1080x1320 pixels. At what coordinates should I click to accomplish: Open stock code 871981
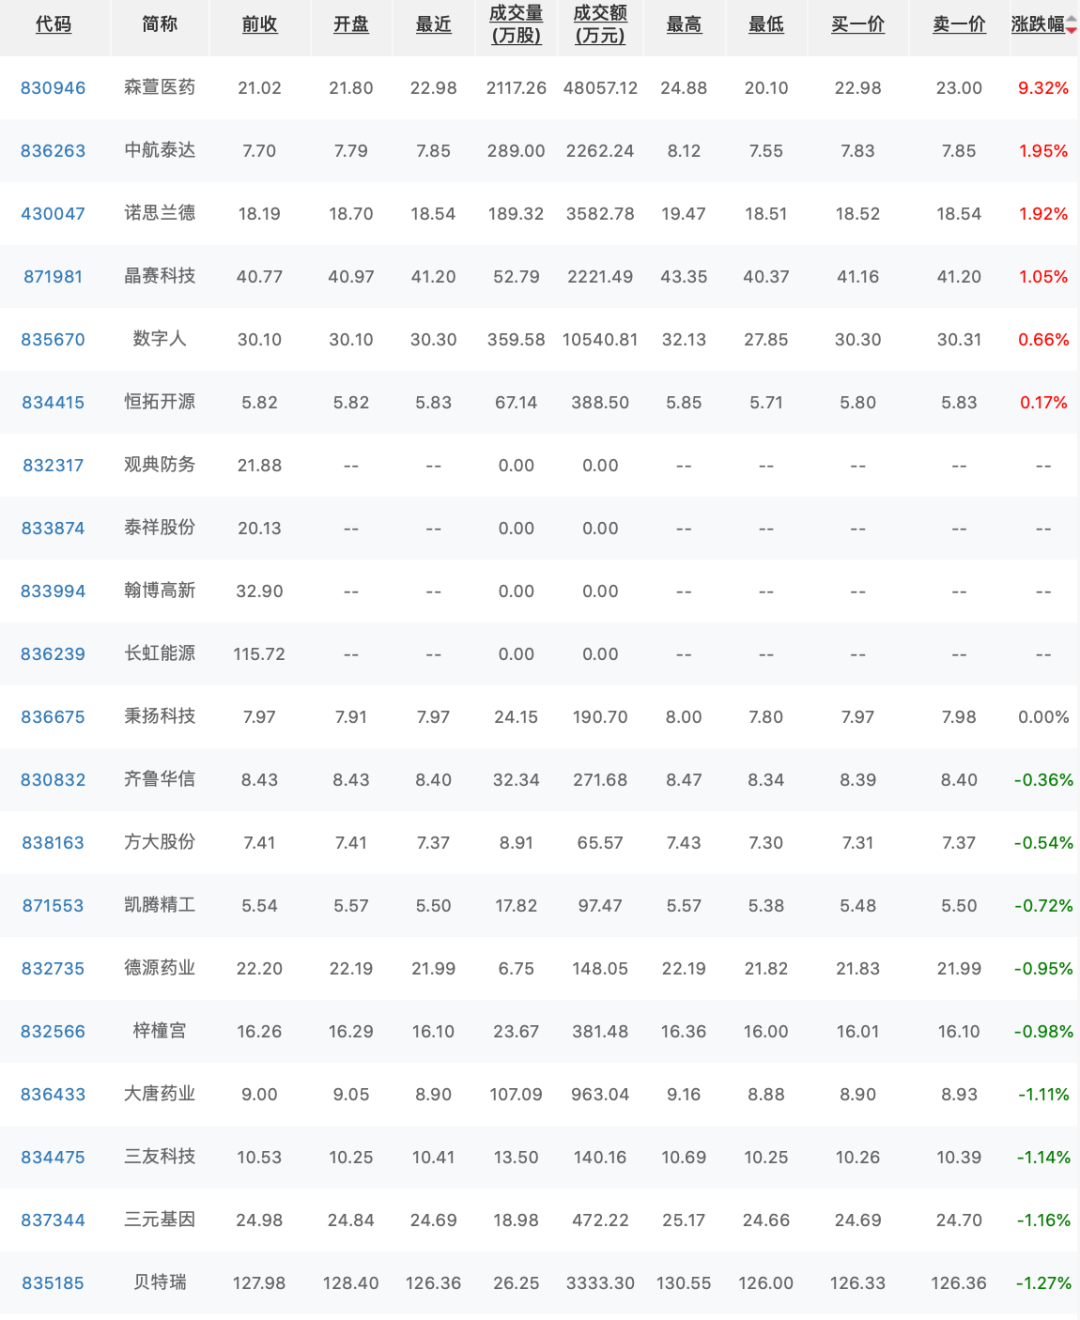53,277
